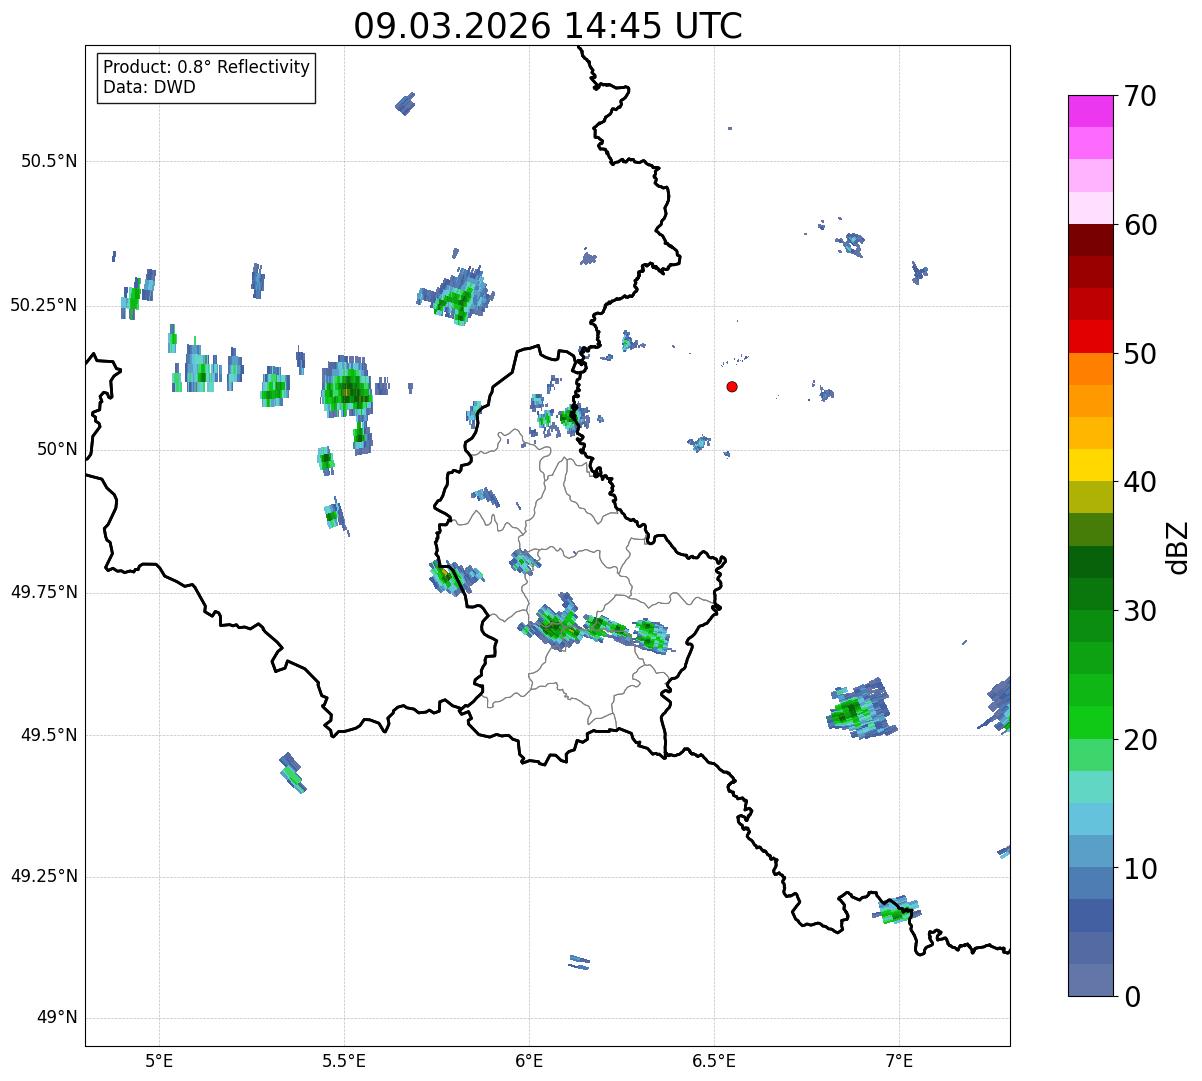
Task: Click the 7°E longitude axis label
Action: [899, 1059]
